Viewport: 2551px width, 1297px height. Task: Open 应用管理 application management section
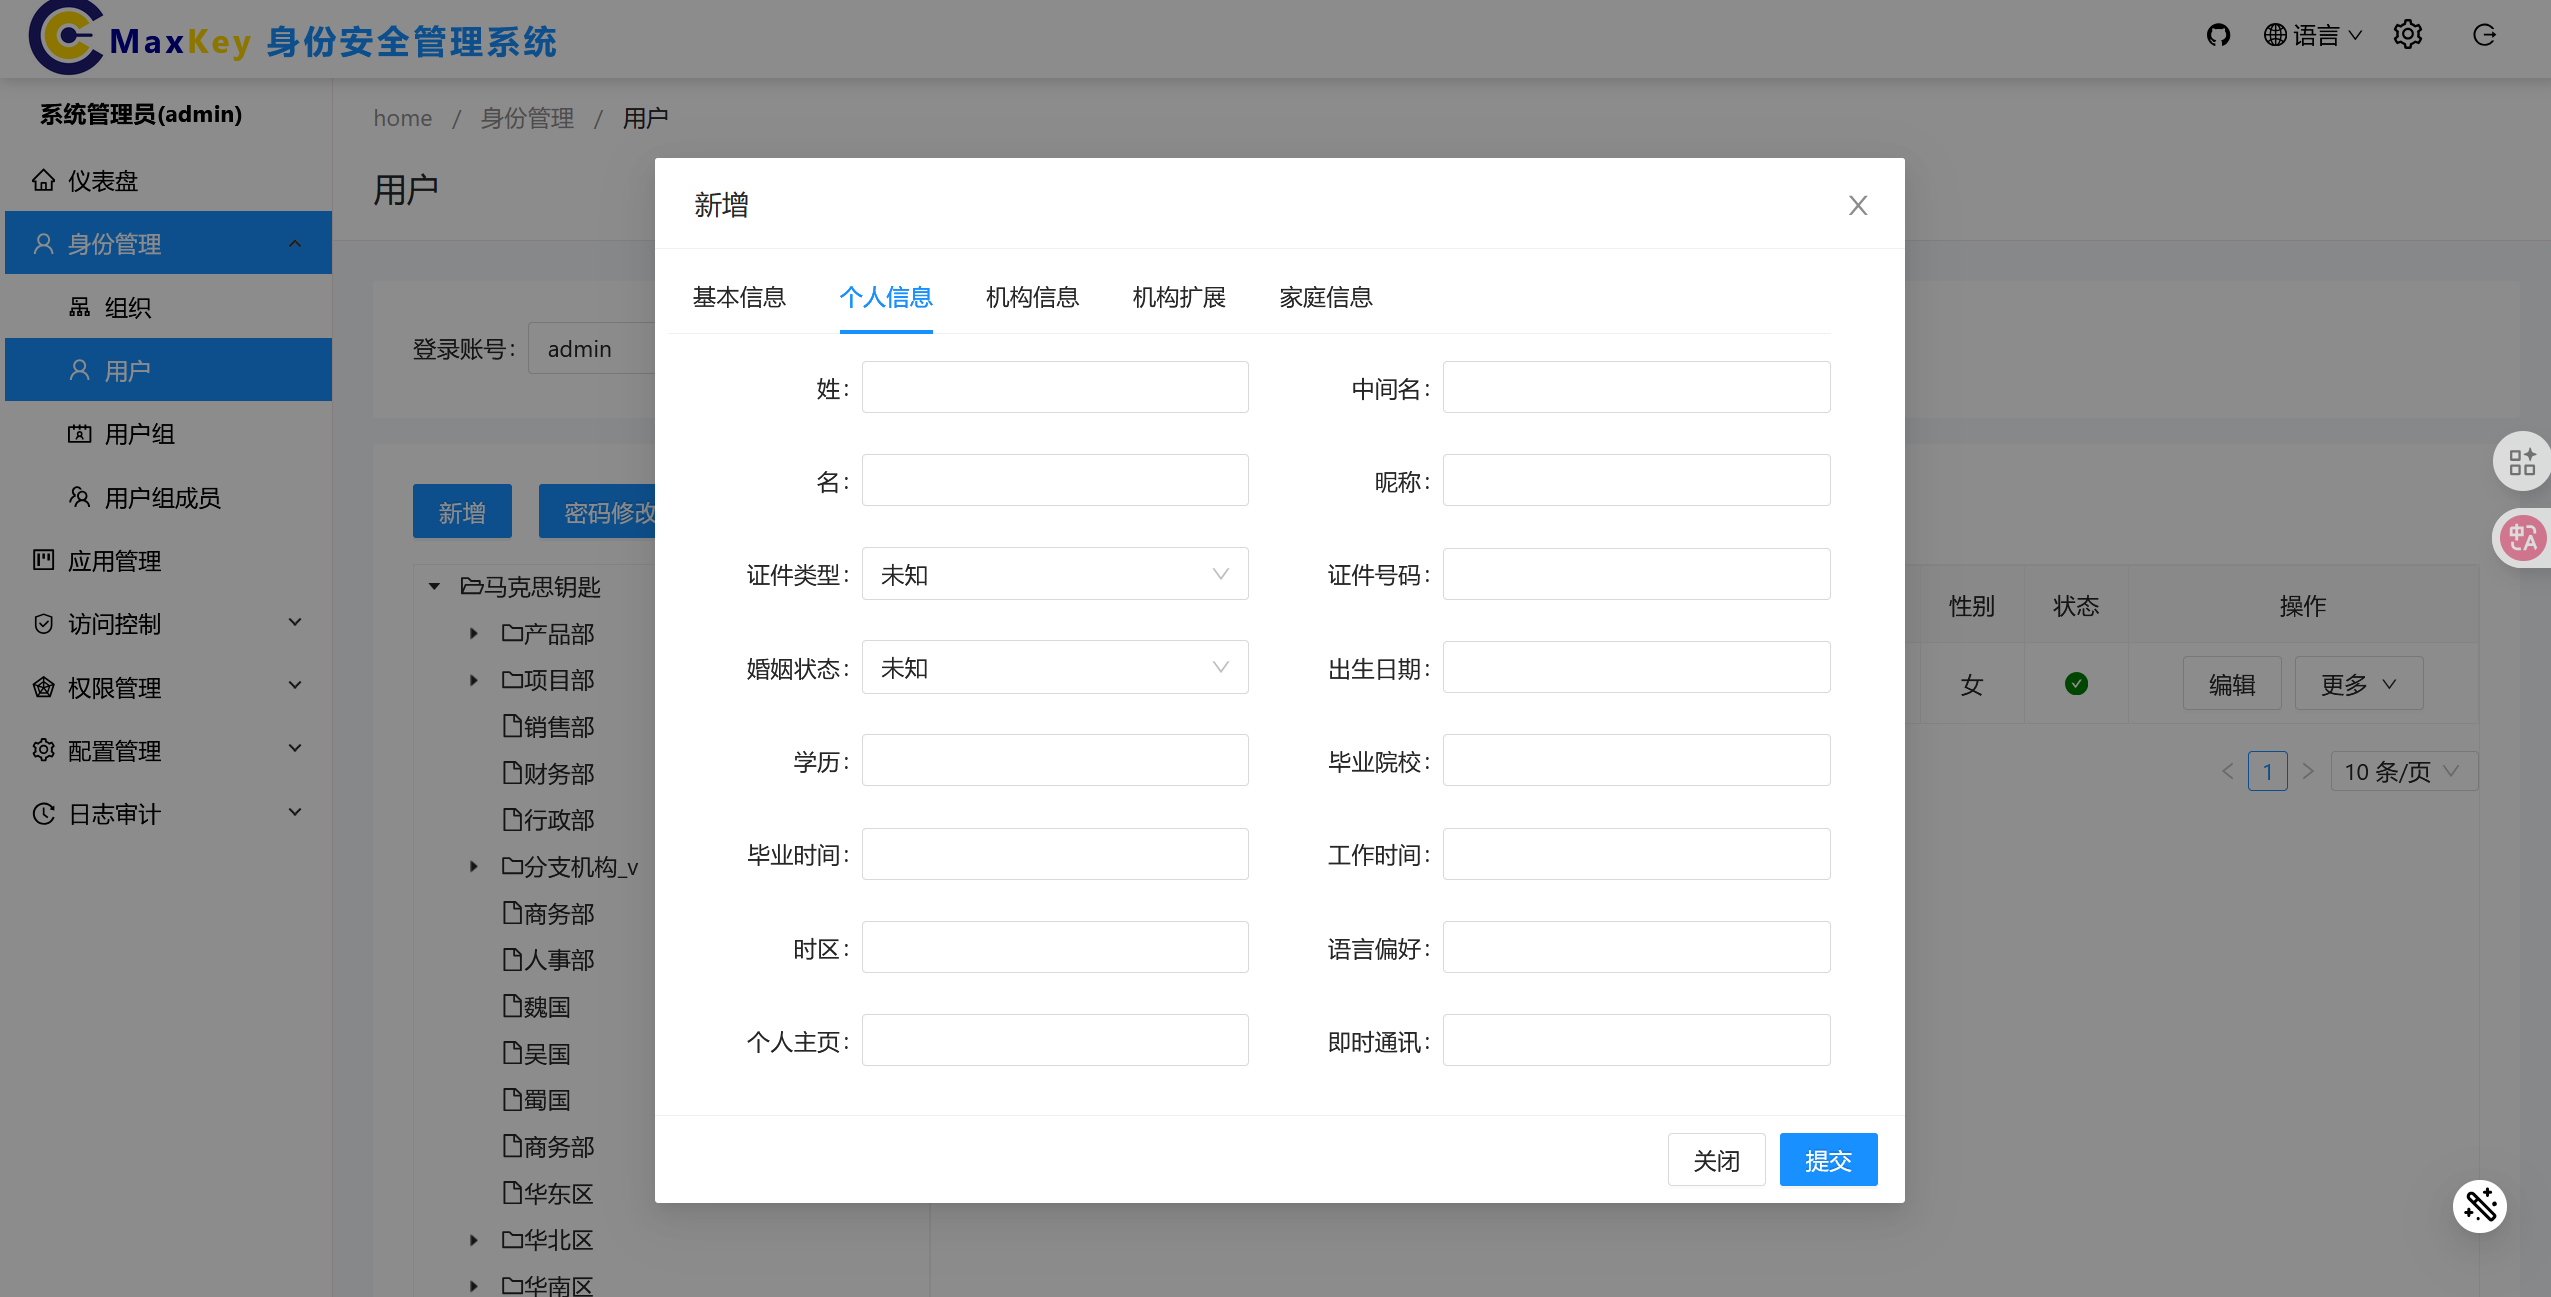tap(114, 561)
